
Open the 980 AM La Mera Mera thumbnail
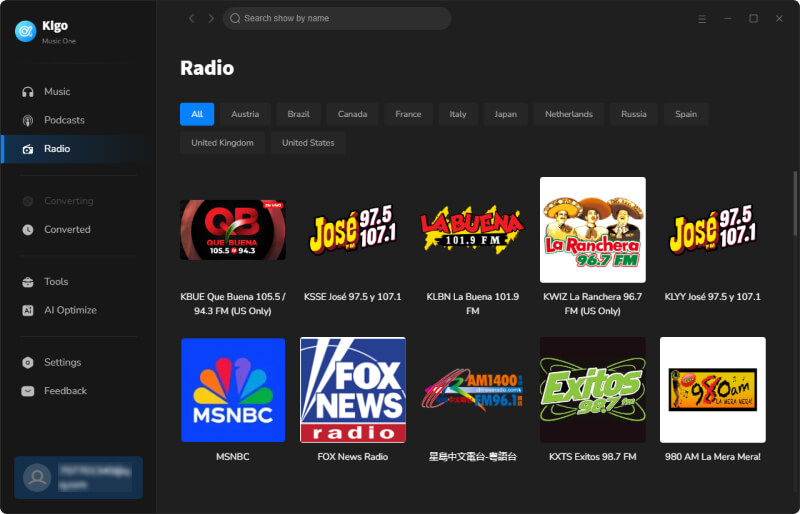click(x=713, y=390)
